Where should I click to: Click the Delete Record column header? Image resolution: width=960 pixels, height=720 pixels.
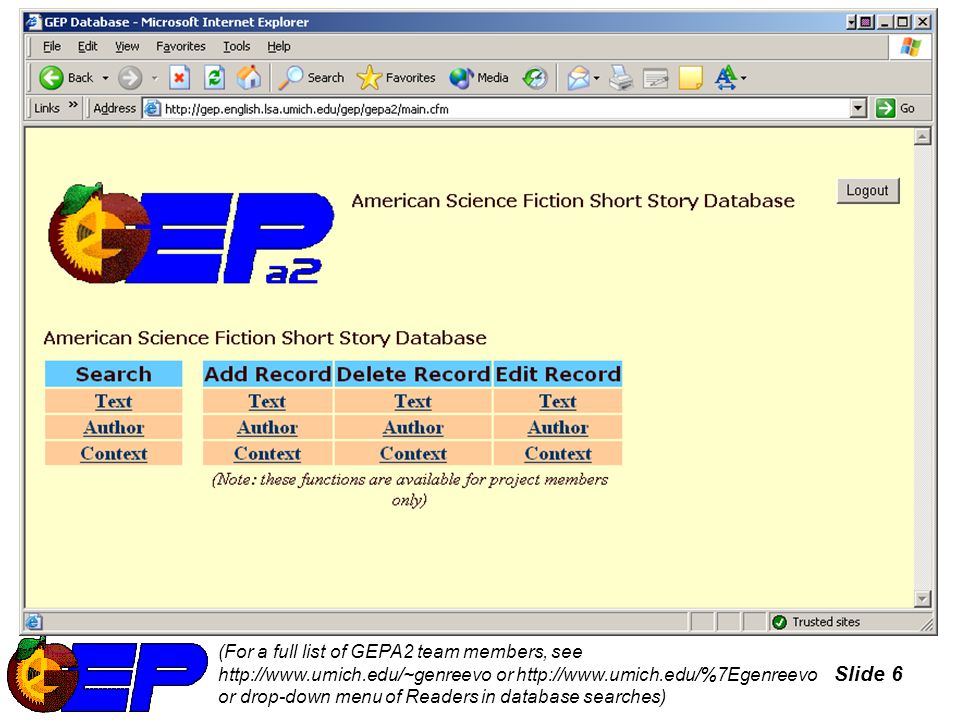click(x=413, y=374)
